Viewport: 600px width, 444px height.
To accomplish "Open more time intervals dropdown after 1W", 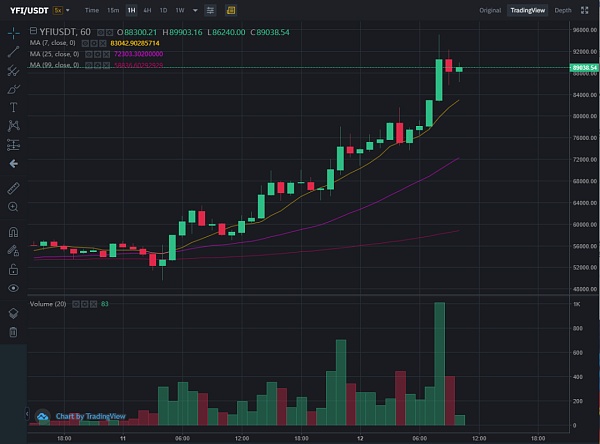I will pos(193,10).
